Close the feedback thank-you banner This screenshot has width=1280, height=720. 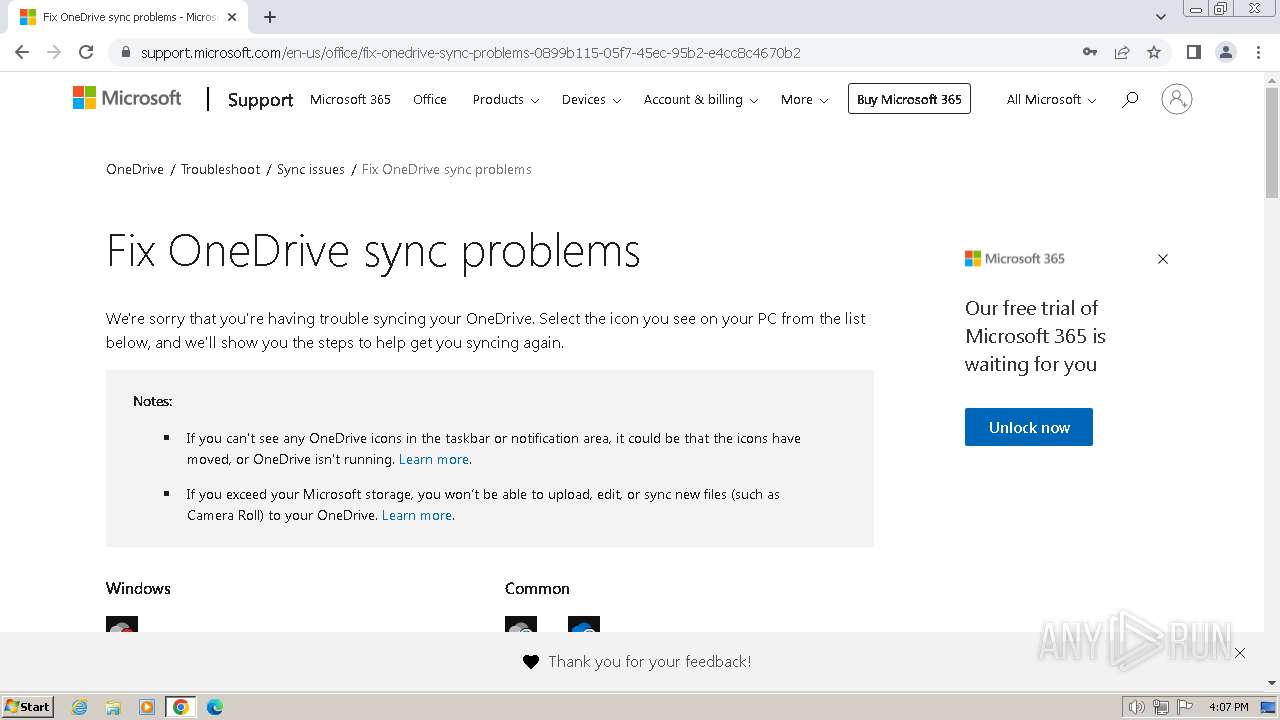(1240, 653)
